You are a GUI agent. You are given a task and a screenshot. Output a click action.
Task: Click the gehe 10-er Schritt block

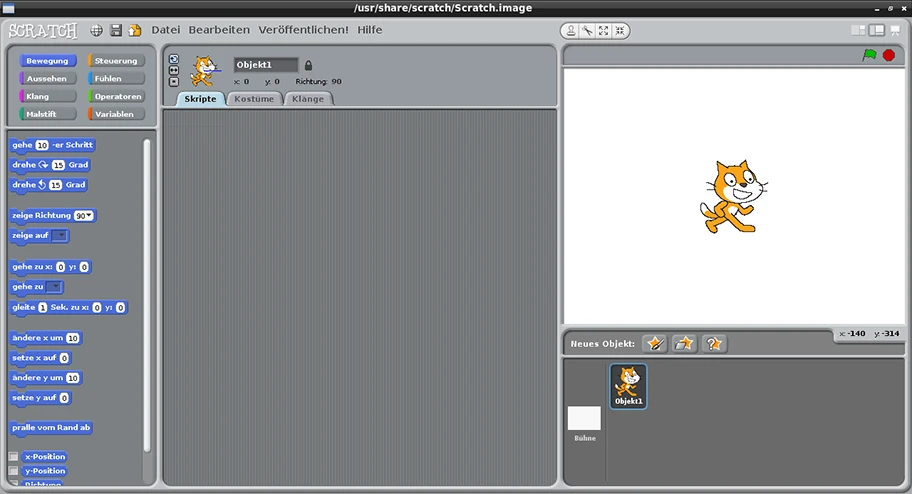tap(52, 145)
